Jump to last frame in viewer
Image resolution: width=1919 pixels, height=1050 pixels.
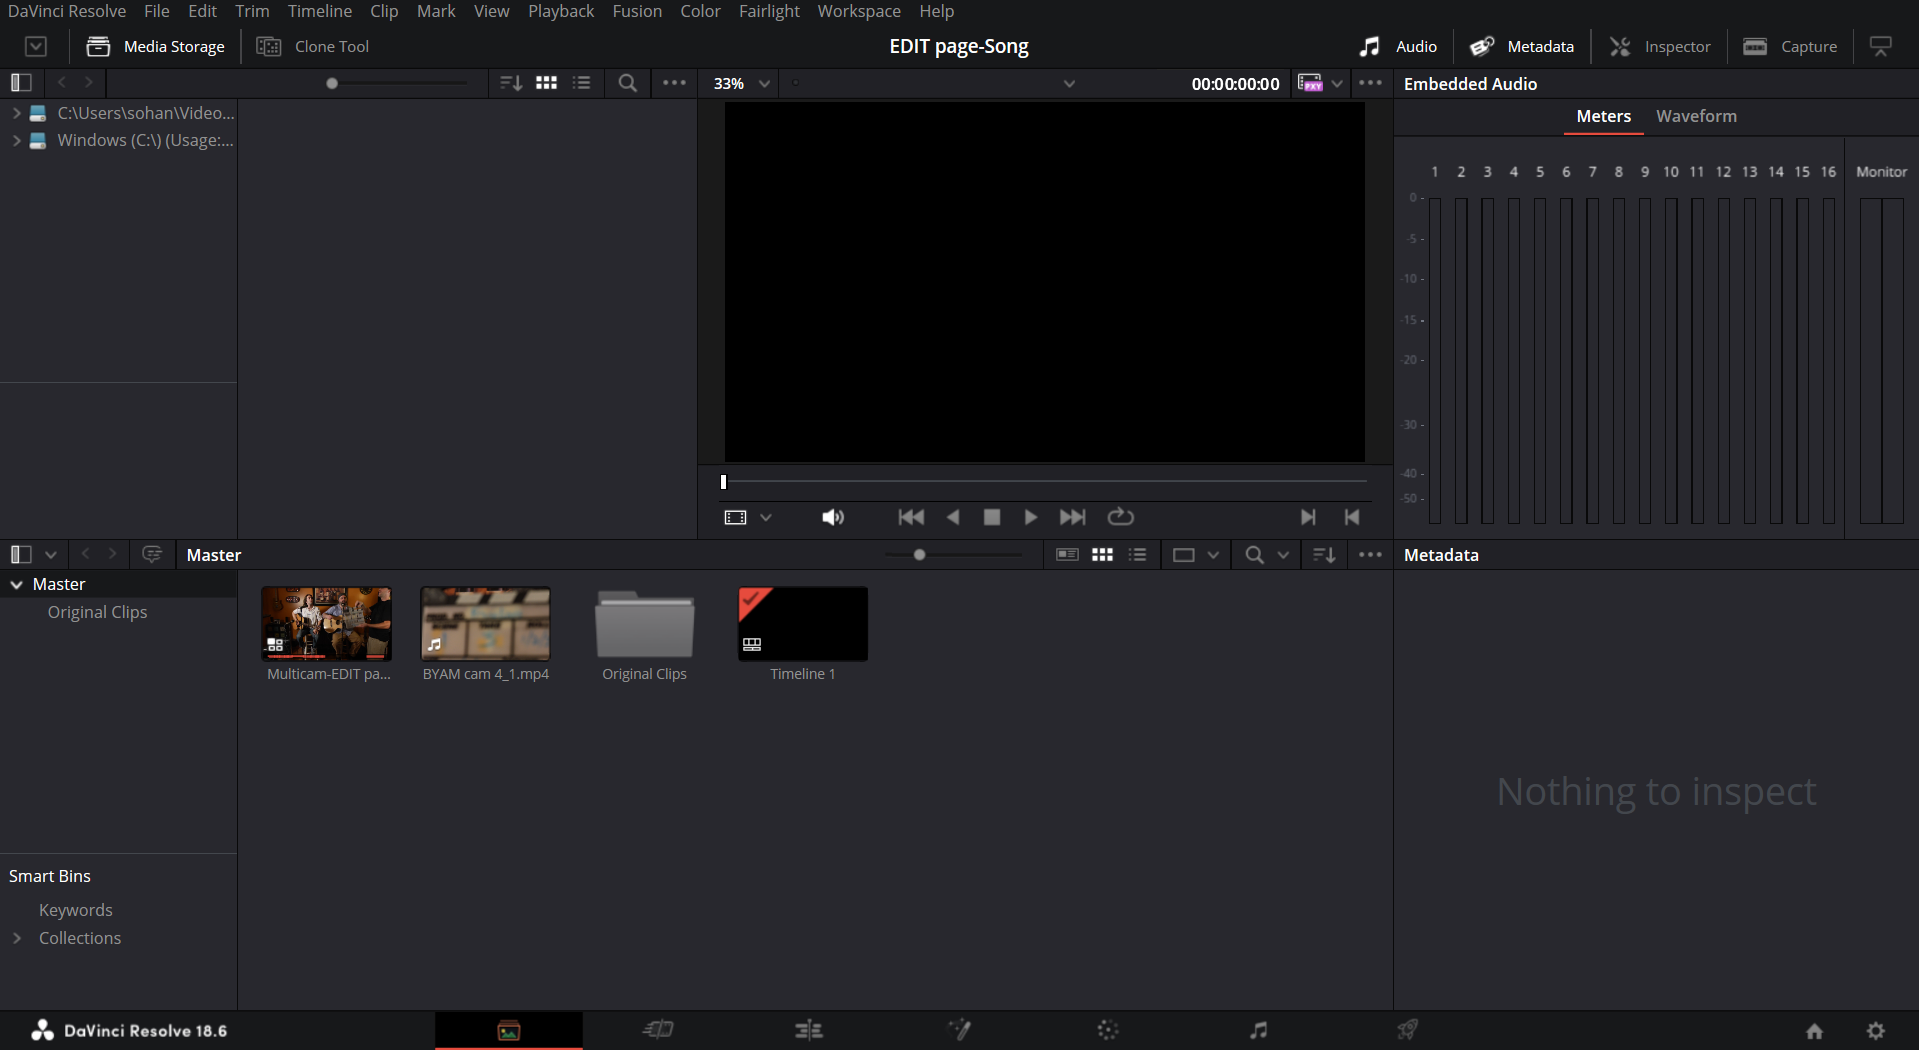[1072, 517]
